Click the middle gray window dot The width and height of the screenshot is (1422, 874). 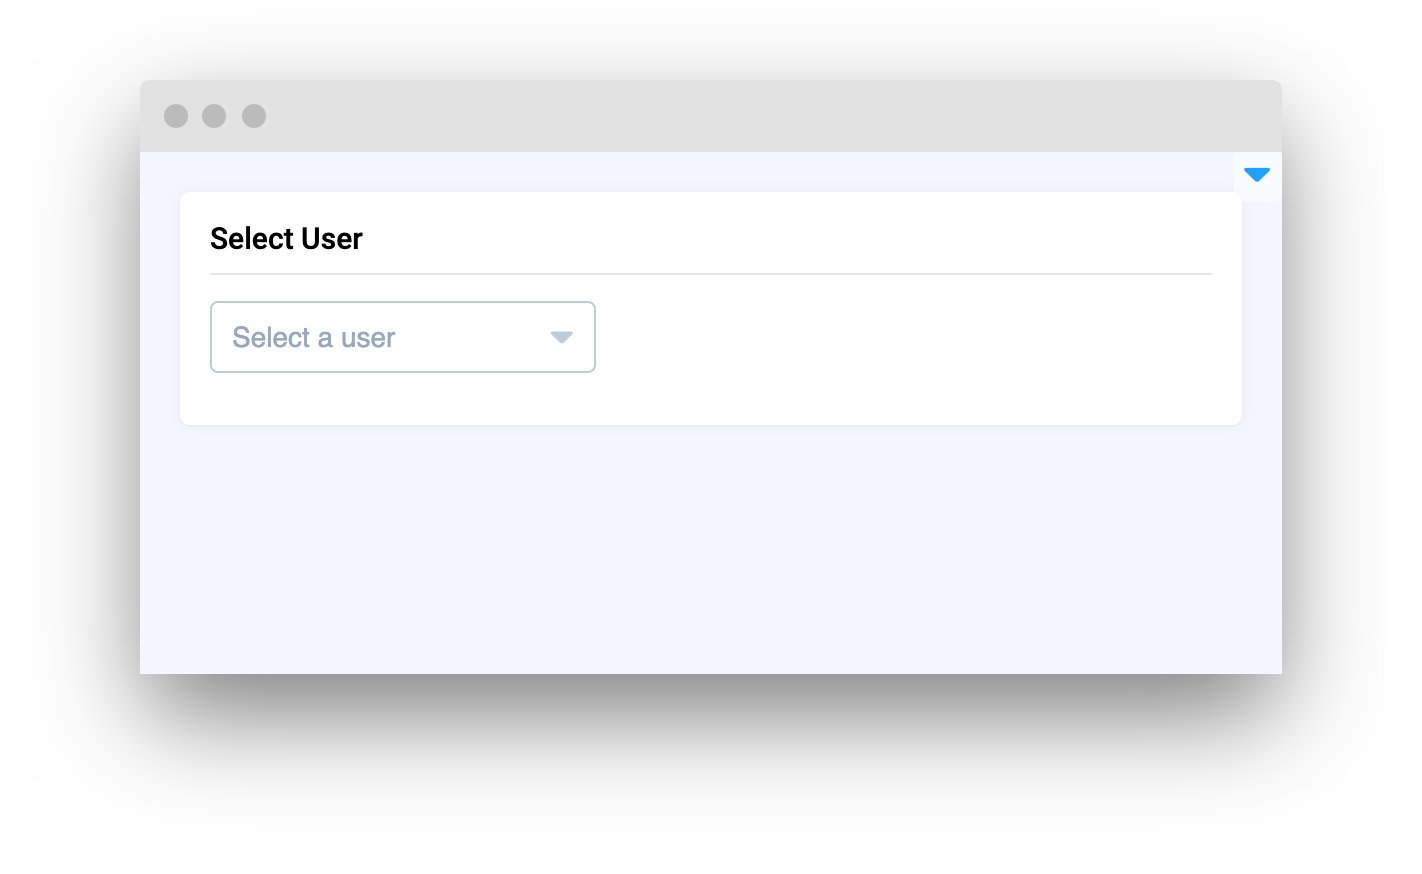click(x=214, y=116)
